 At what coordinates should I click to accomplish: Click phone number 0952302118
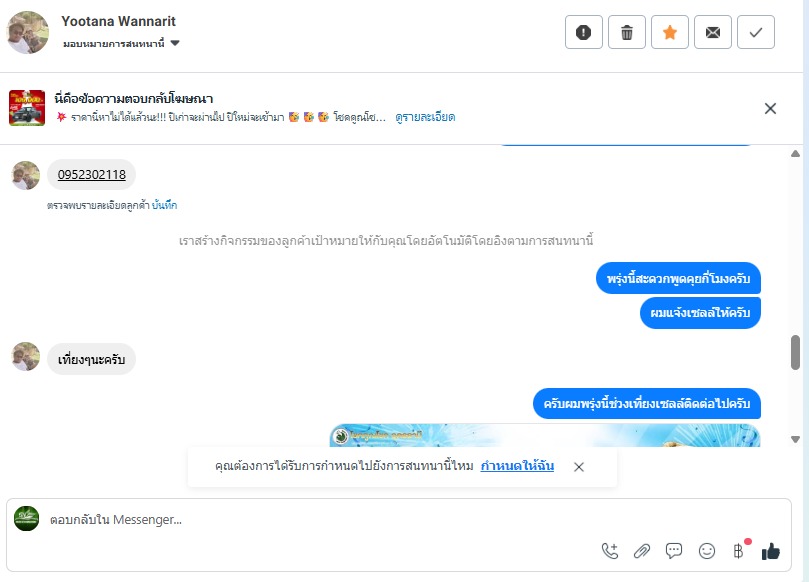[92, 174]
